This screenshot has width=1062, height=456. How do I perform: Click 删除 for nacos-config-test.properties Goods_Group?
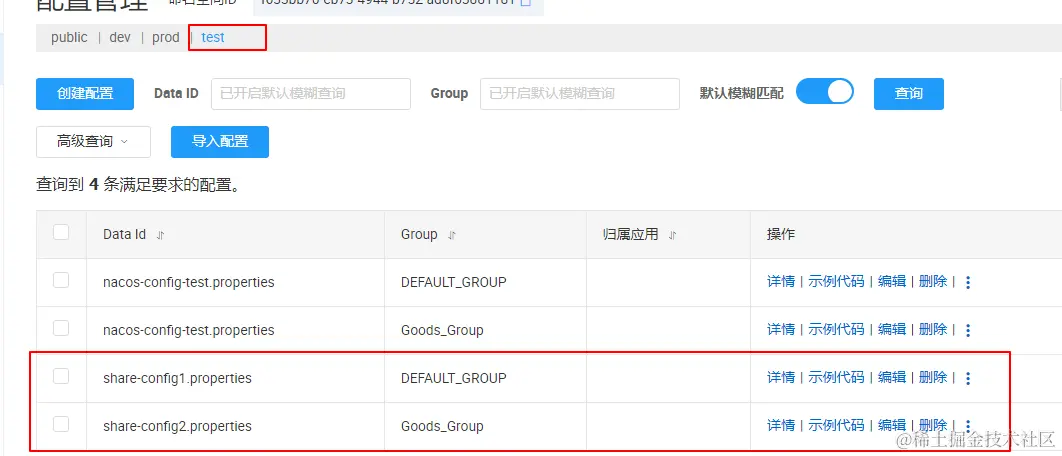click(933, 329)
